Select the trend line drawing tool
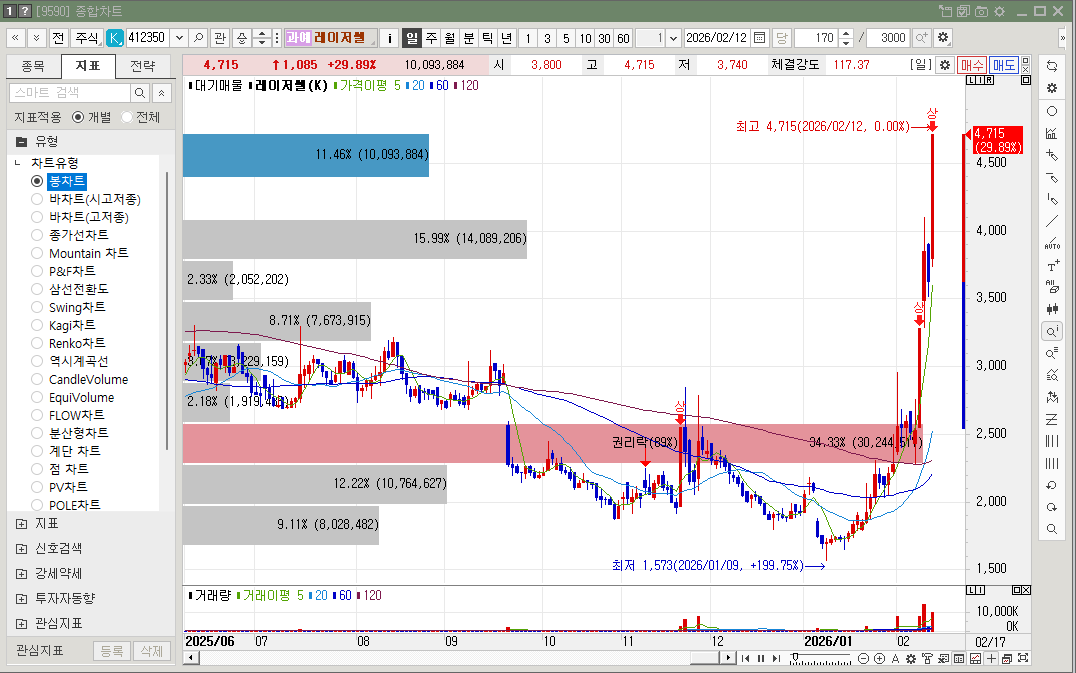The image size is (1076, 673). [x=1051, y=221]
